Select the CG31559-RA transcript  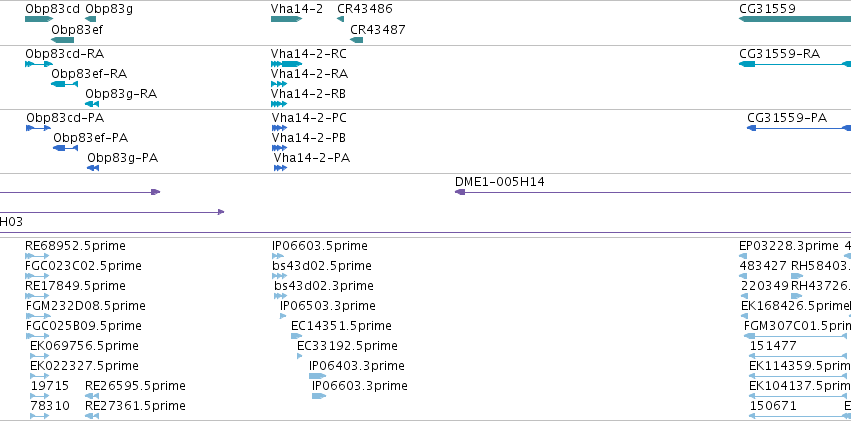(x=795, y=64)
